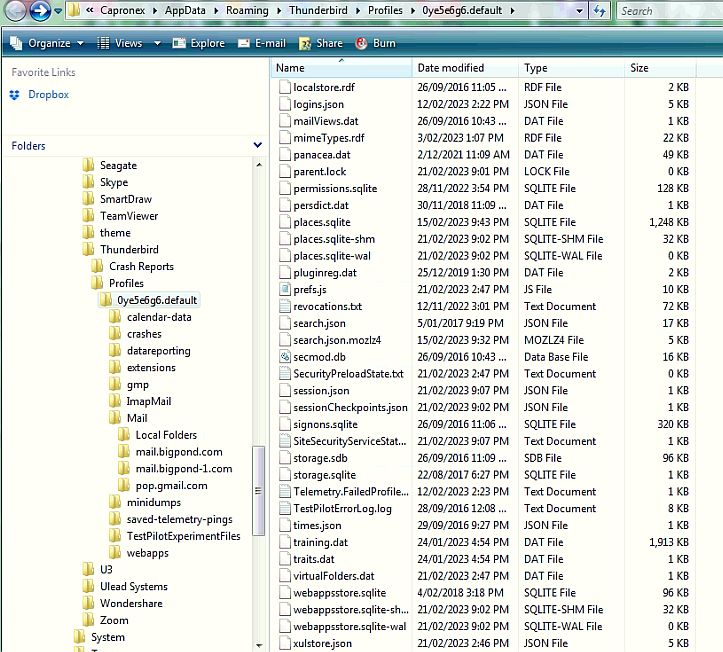Select the prefs.js script file icon
The image size is (723, 652).
point(285,290)
